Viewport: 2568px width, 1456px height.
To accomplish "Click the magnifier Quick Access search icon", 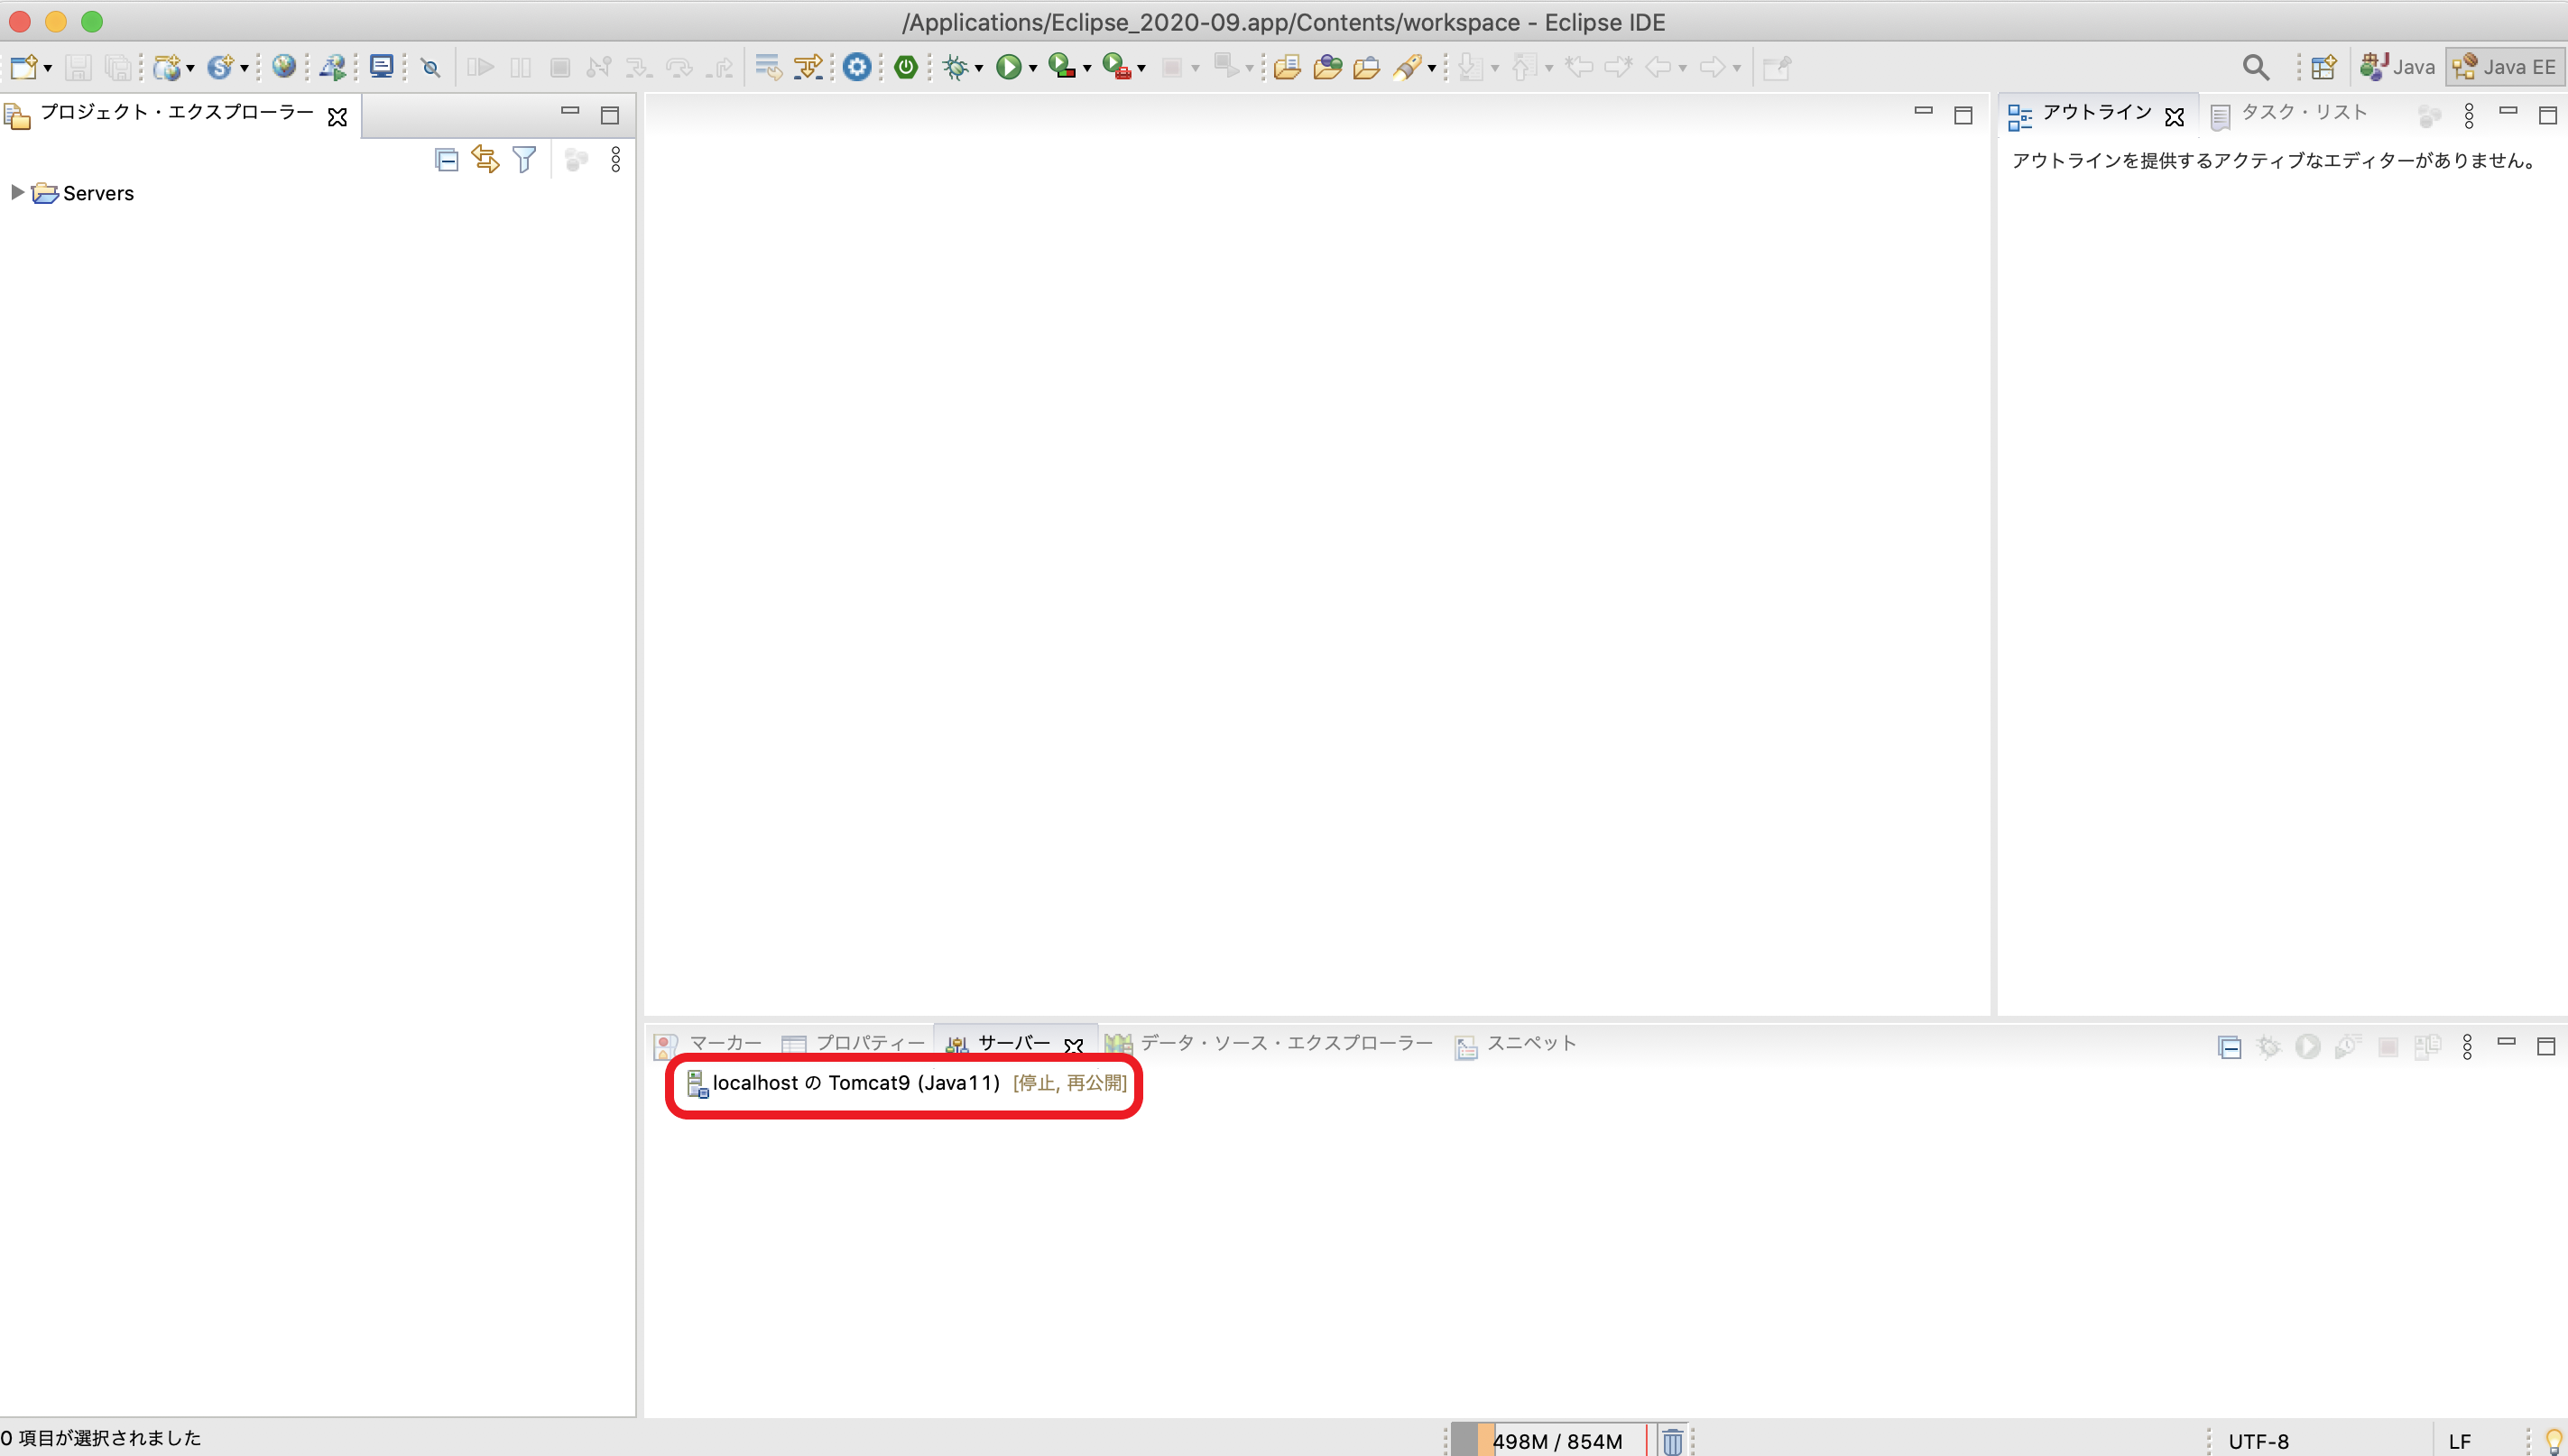I will click(x=2255, y=67).
